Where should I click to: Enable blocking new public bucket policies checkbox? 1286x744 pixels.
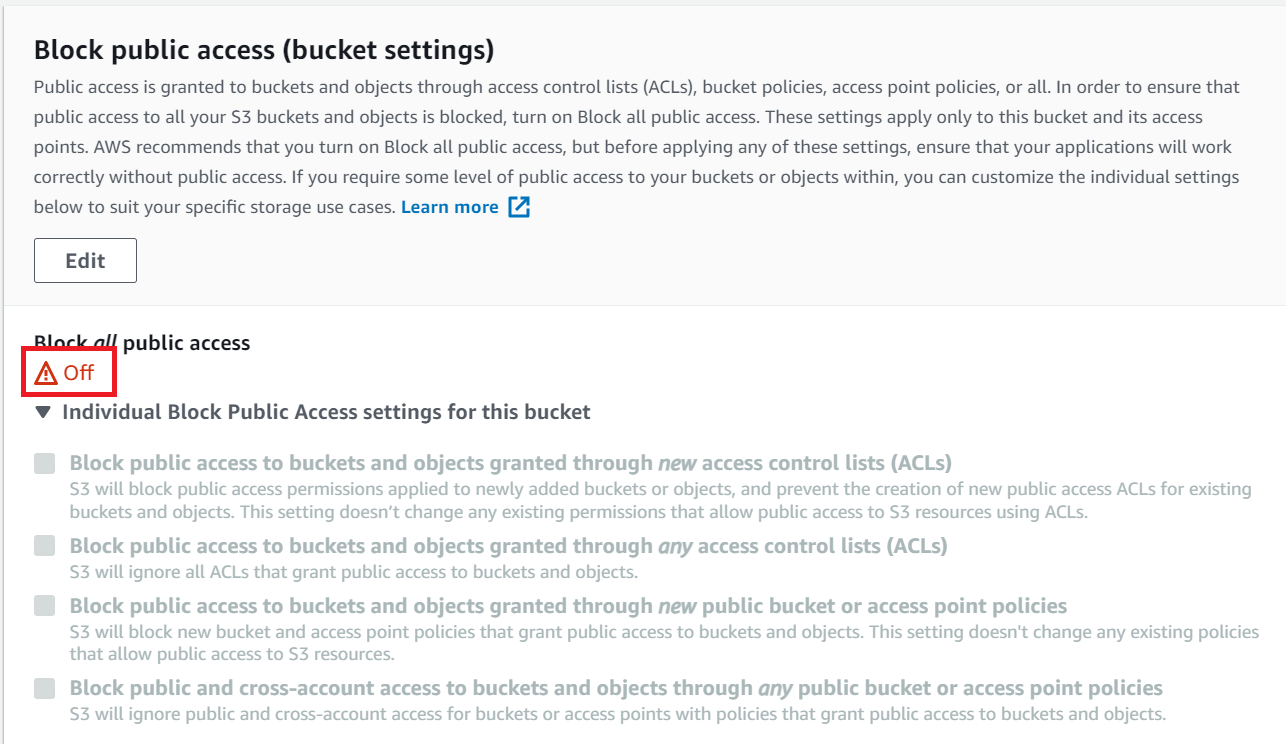click(x=44, y=606)
